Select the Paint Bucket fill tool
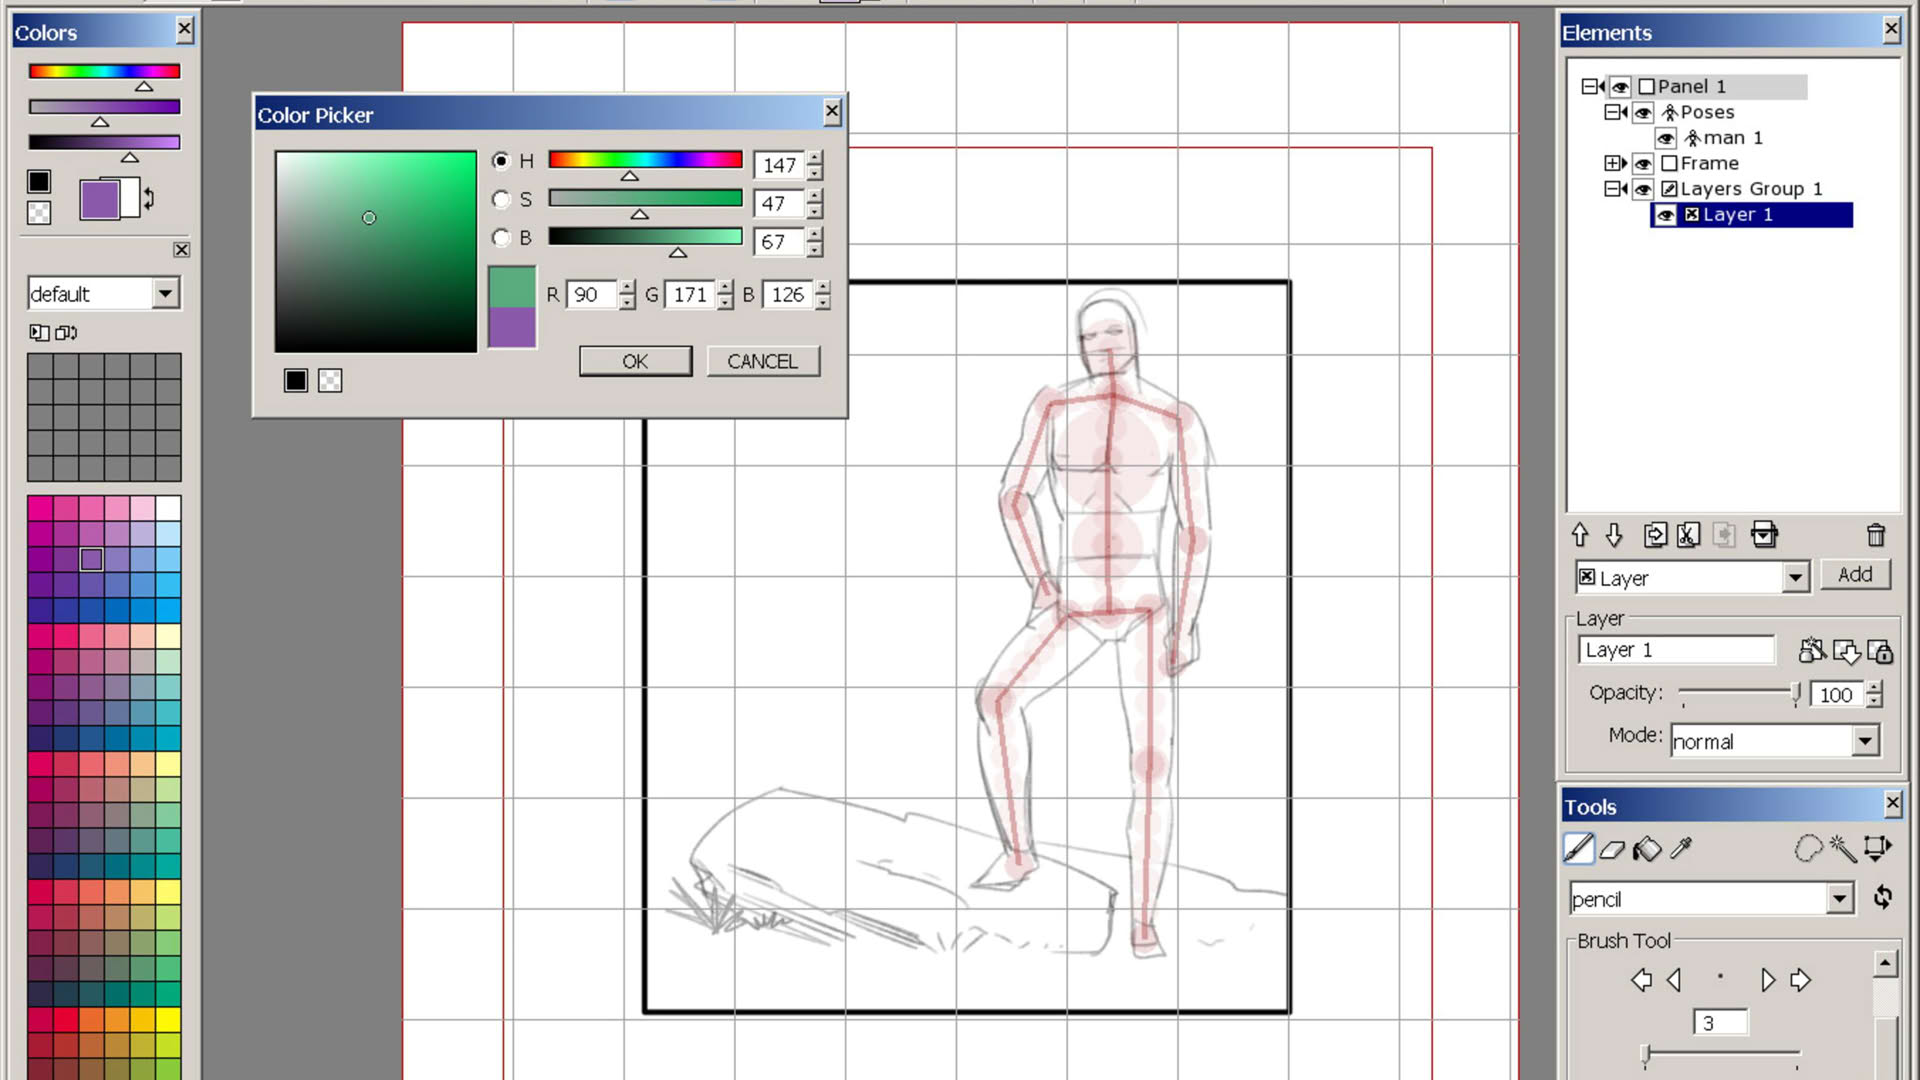This screenshot has height=1080, width=1920. [x=1646, y=850]
